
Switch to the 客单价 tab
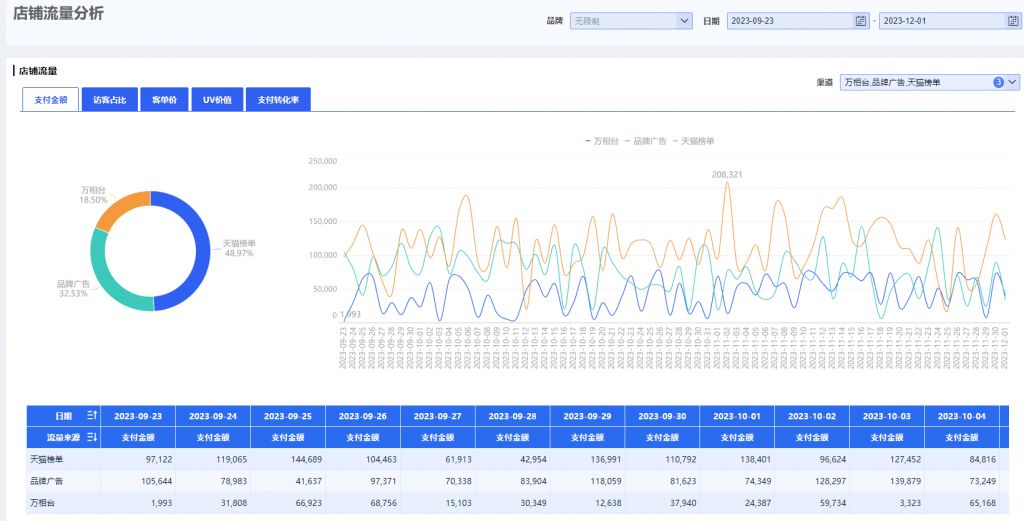165,100
